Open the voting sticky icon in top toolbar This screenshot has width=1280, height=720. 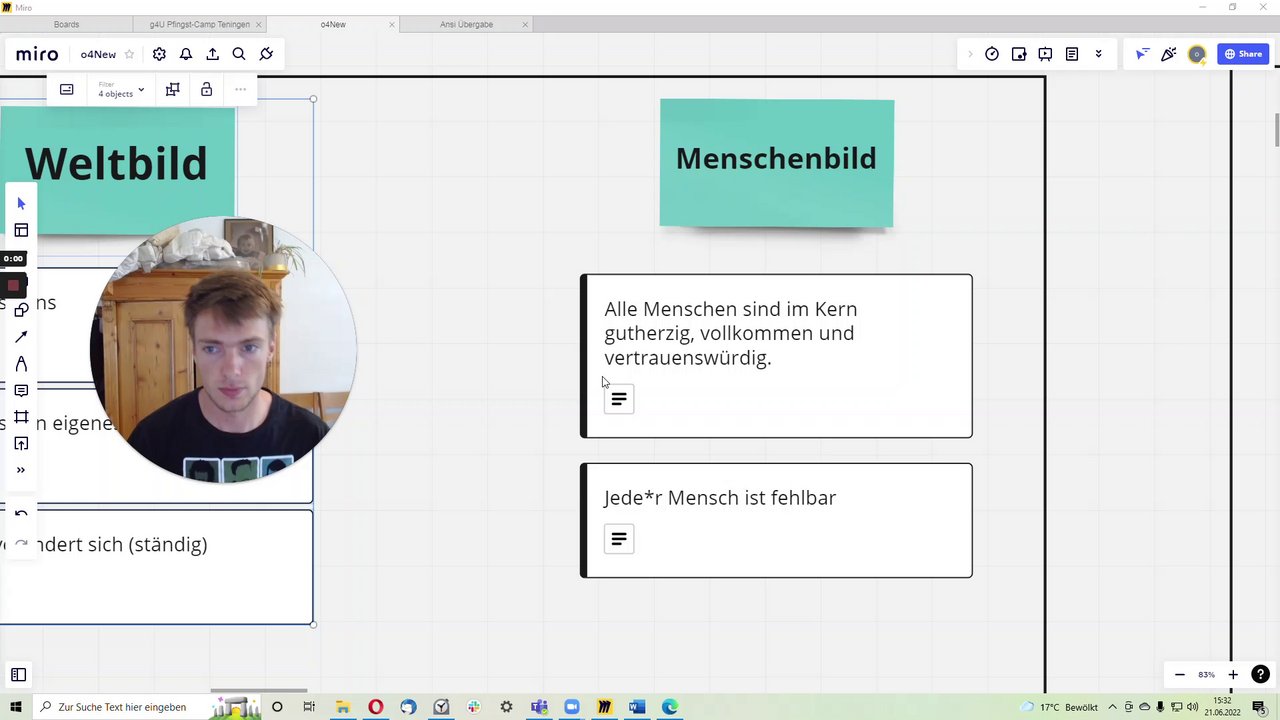click(x=1019, y=54)
